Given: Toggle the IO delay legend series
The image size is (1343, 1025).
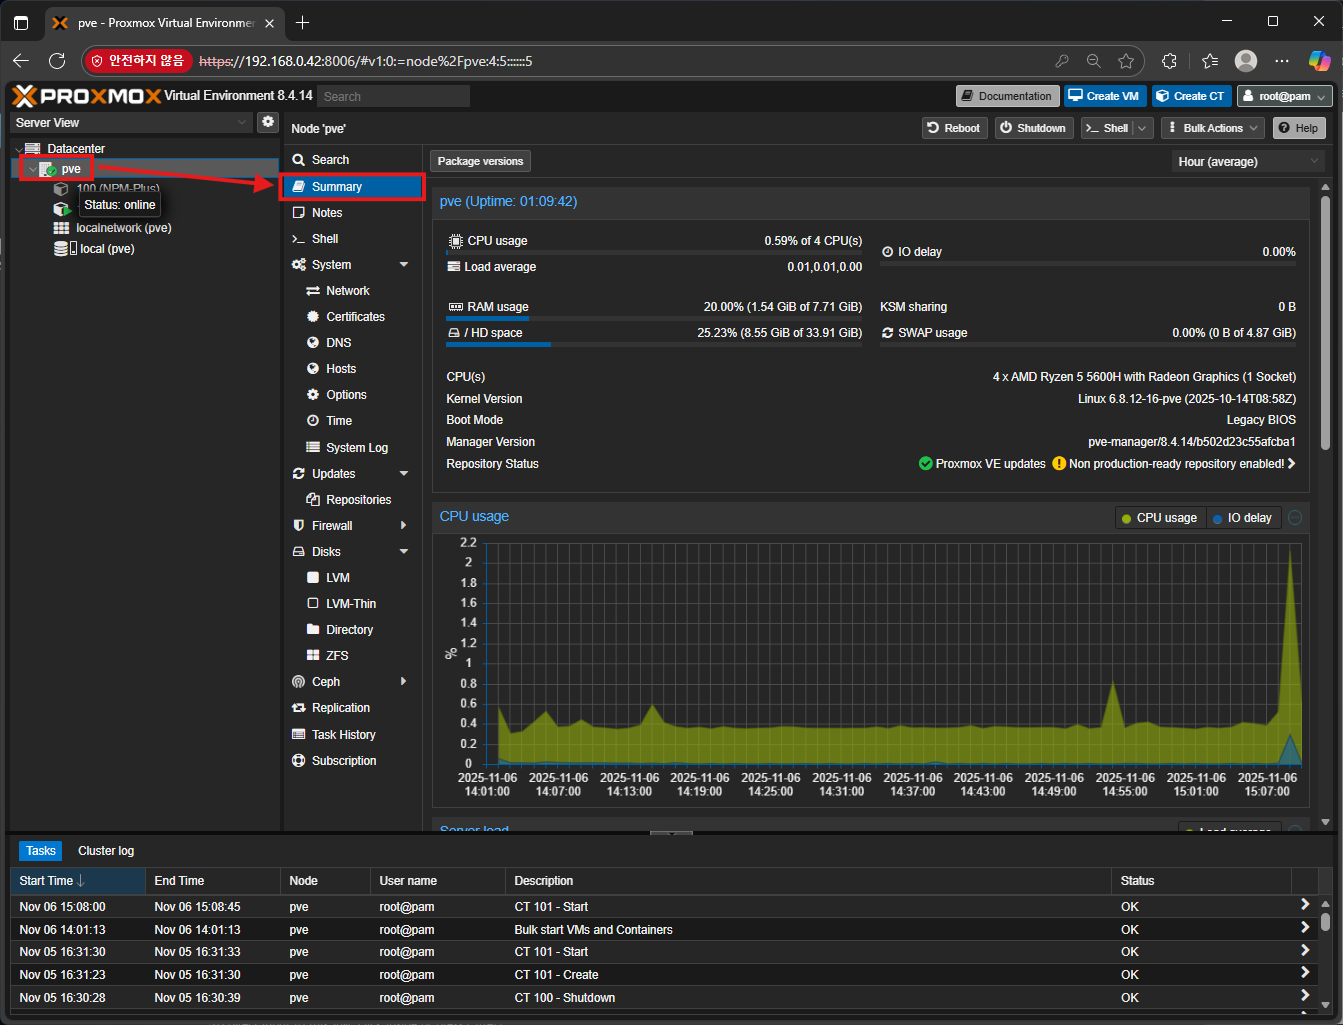Looking at the screenshot, I should tap(1241, 518).
